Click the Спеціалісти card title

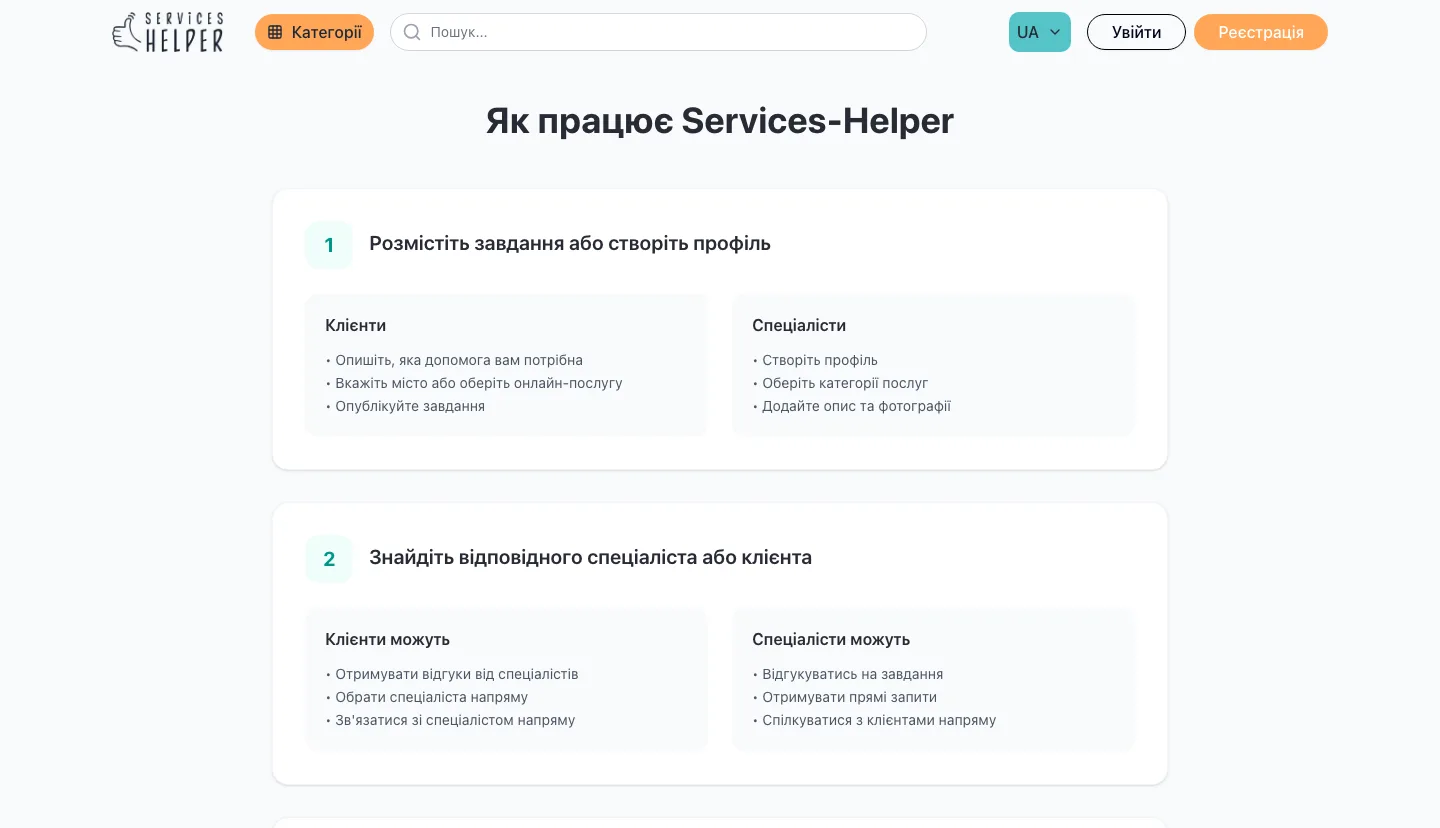799,325
